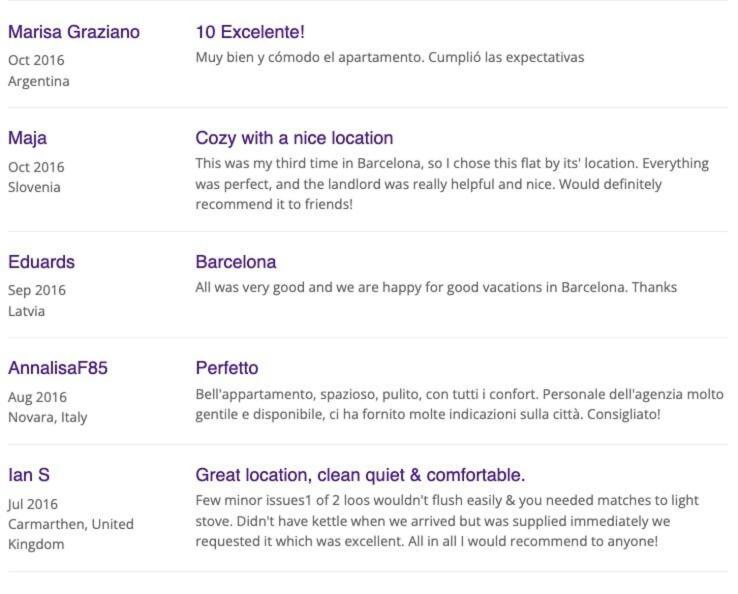Screen dimensions: 738x594
Task: Click the 'Argentina' location label
Action: pyautogui.click(x=39, y=81)
